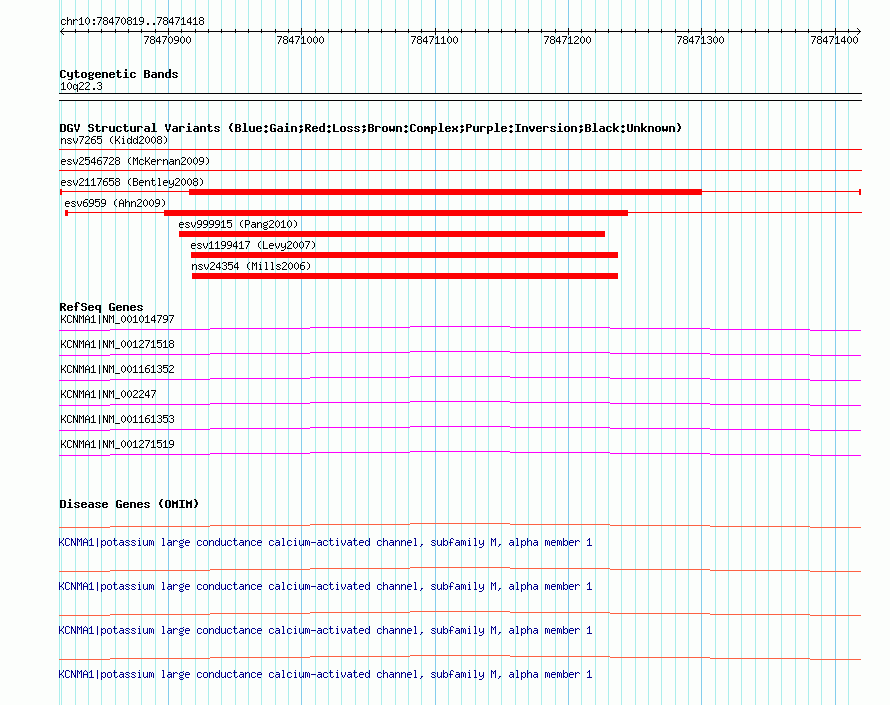
Task: Click the red bar under esv999915 (Pang2010)
Action: (x=392, y=234)
